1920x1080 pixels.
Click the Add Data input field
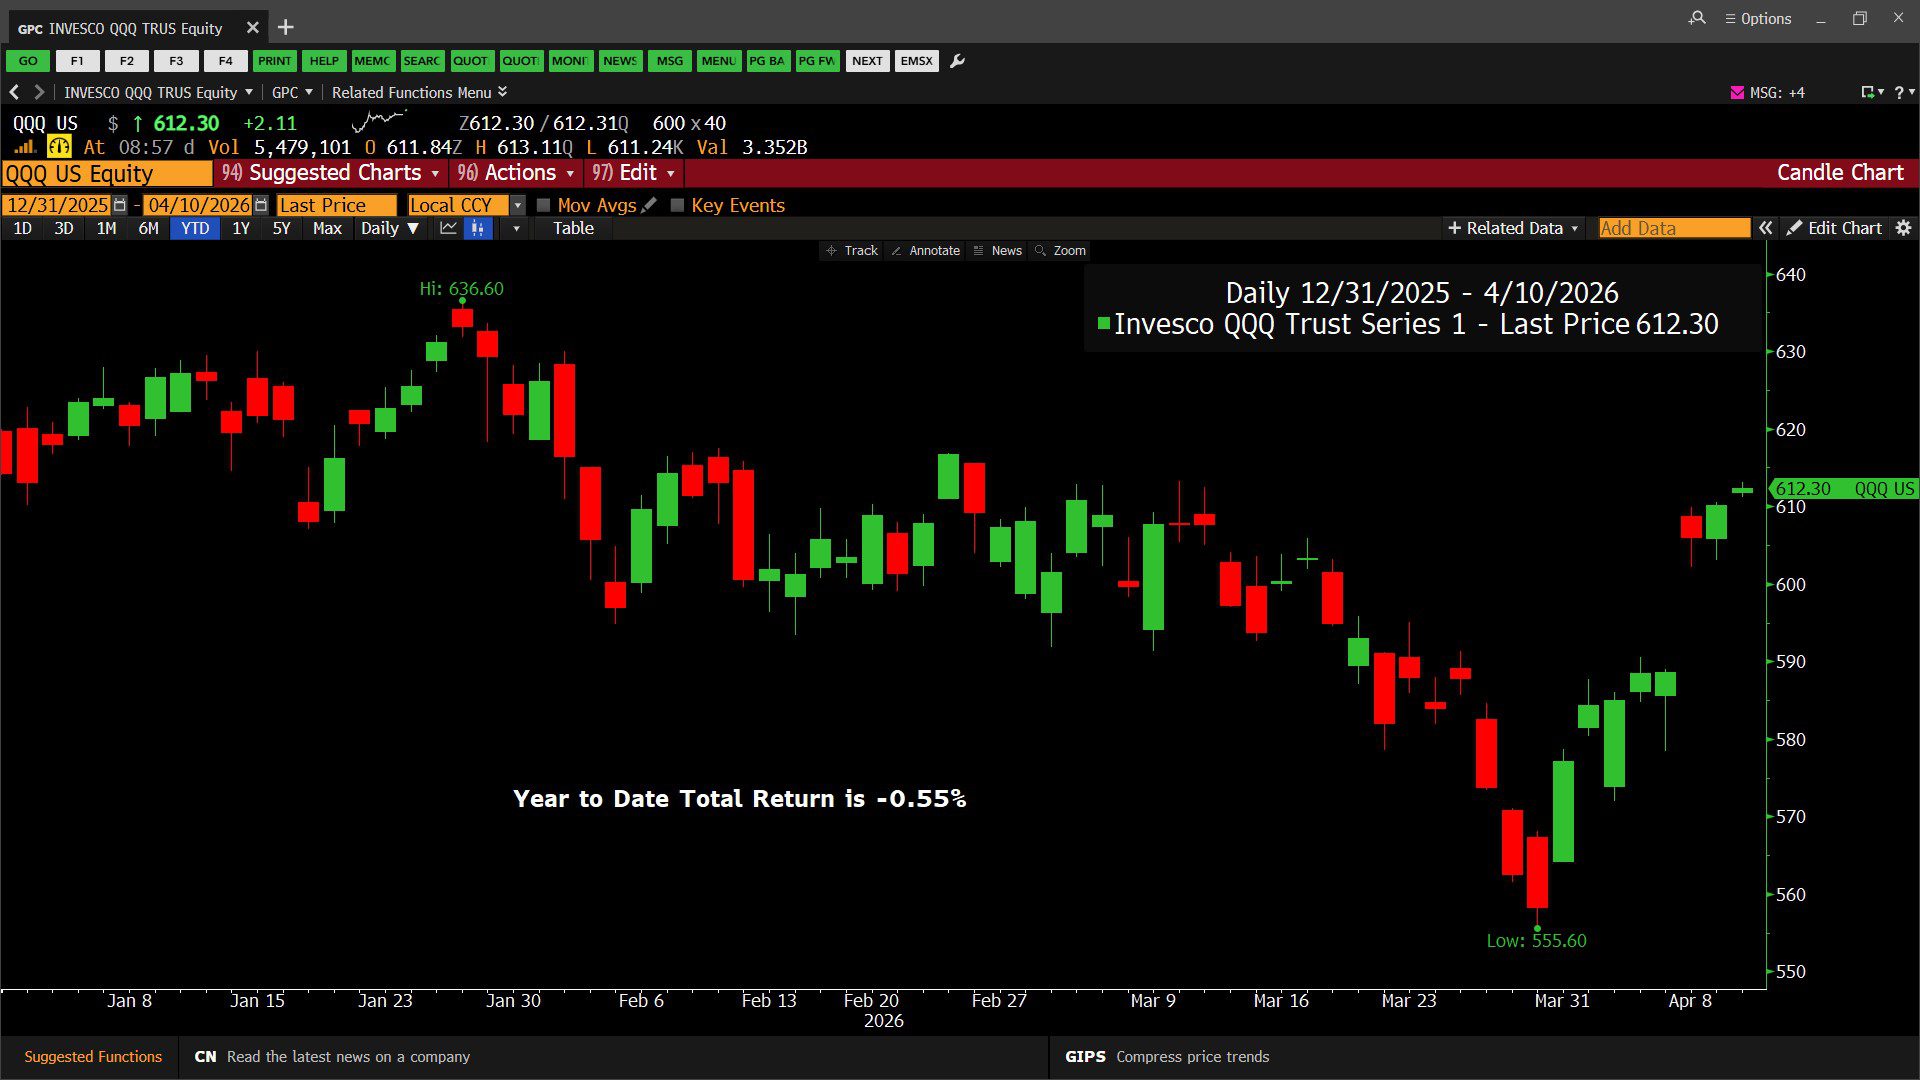tap(1673, 228)
